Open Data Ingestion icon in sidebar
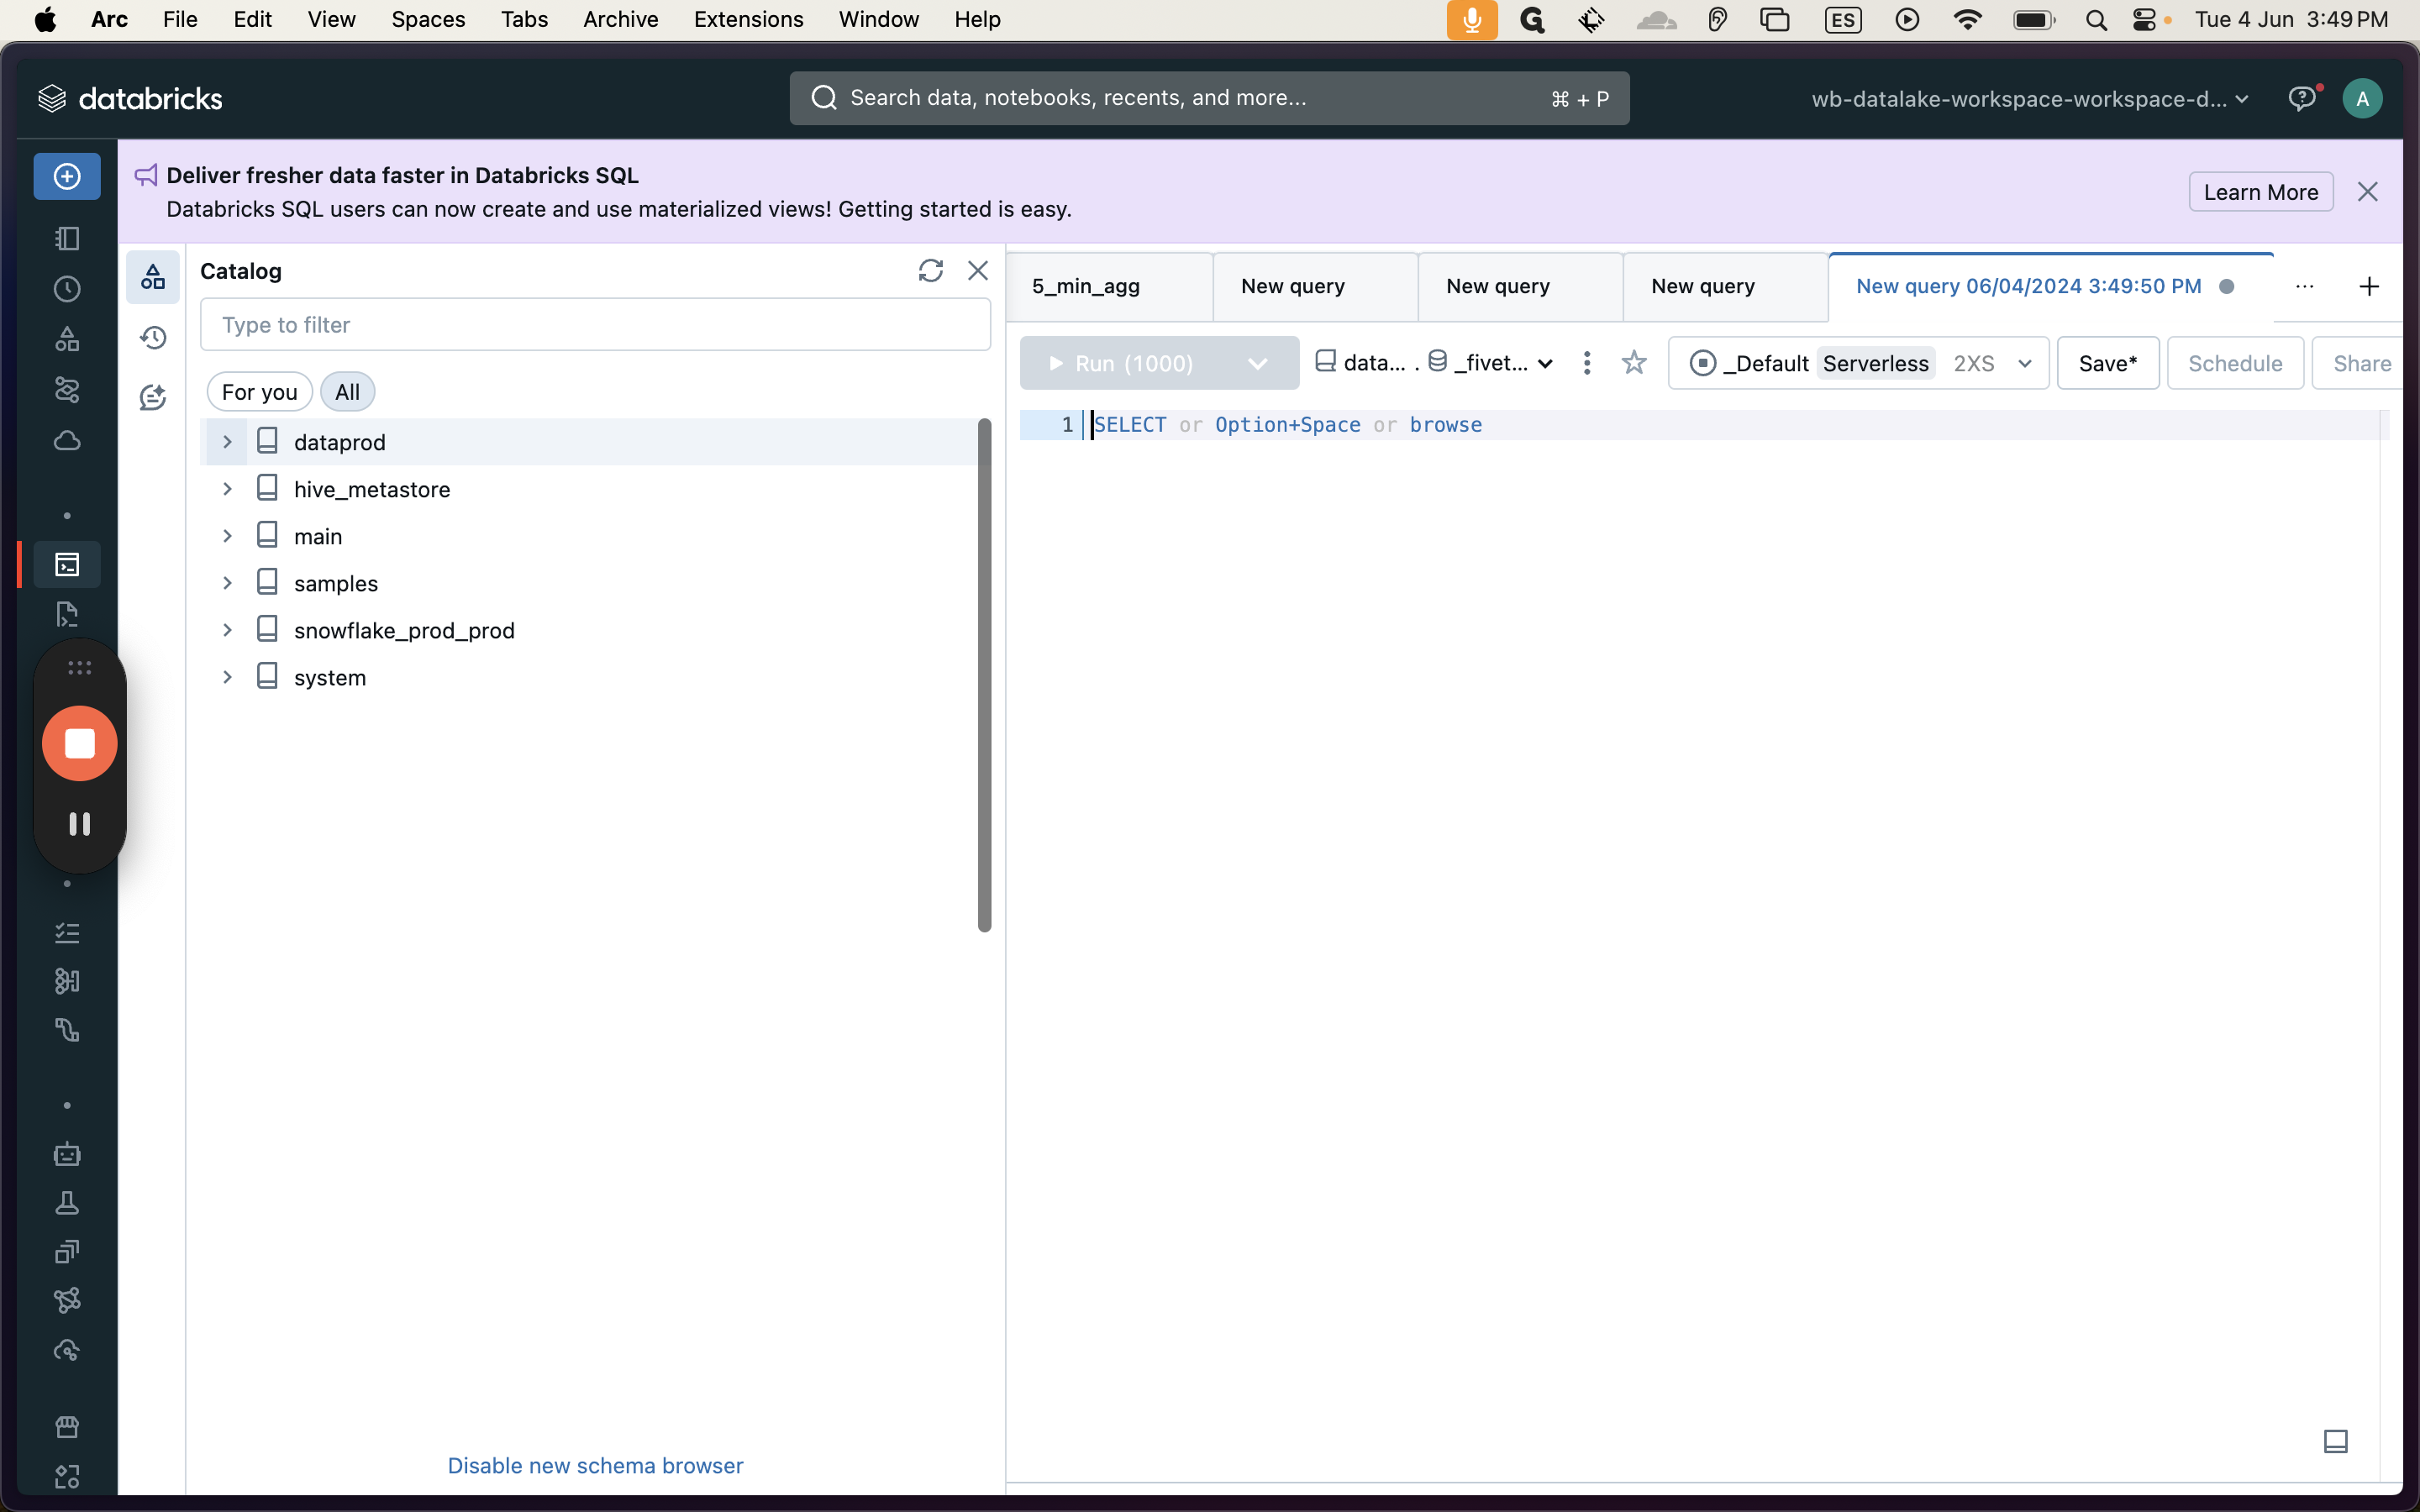 pos(67,981)
